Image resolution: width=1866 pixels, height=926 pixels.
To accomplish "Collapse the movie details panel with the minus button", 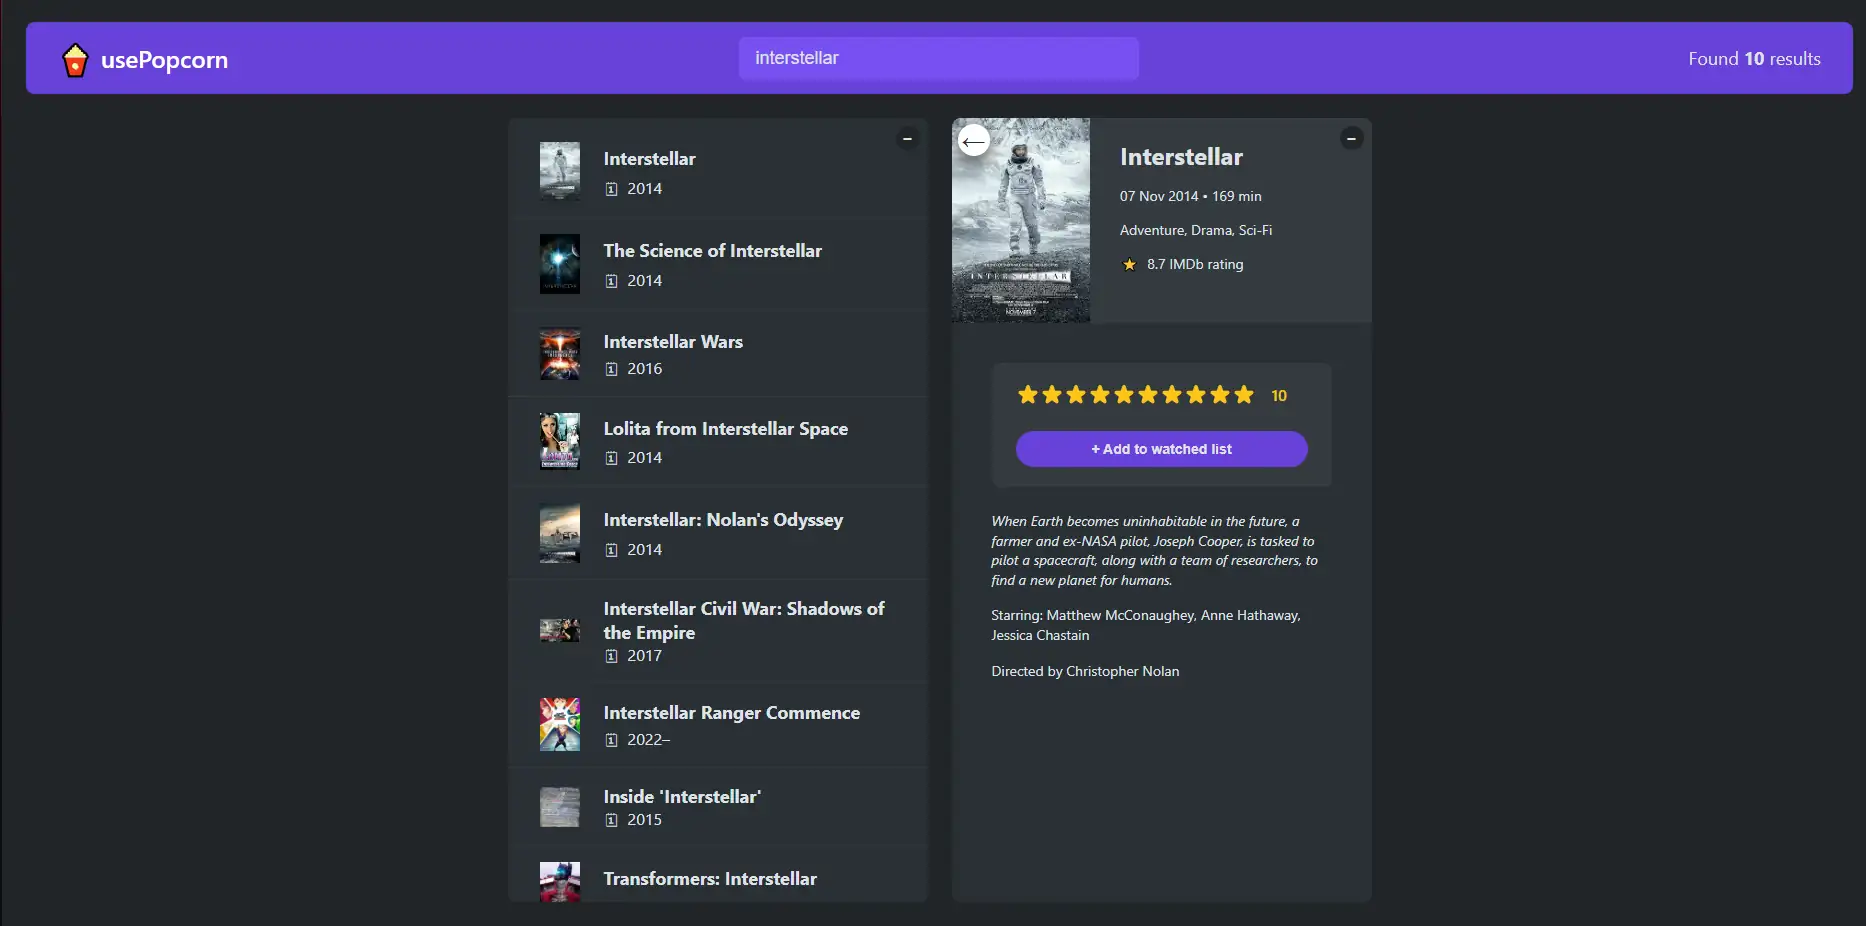I will click(x=1352, y=138).
